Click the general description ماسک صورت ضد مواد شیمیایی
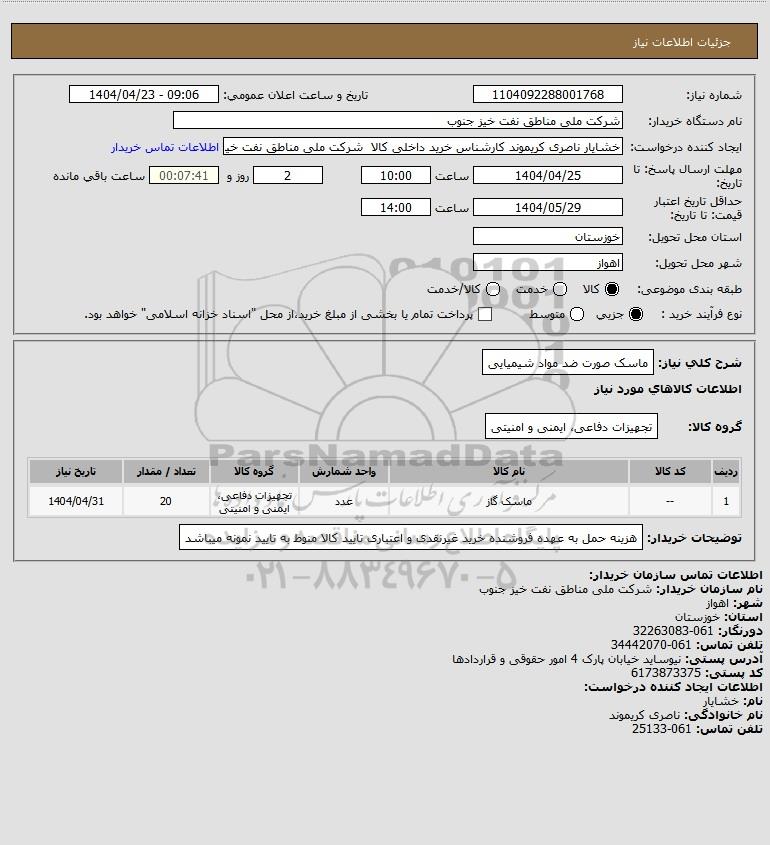The height and width of the screenshot is (845, 770). (x=567, y=363)
